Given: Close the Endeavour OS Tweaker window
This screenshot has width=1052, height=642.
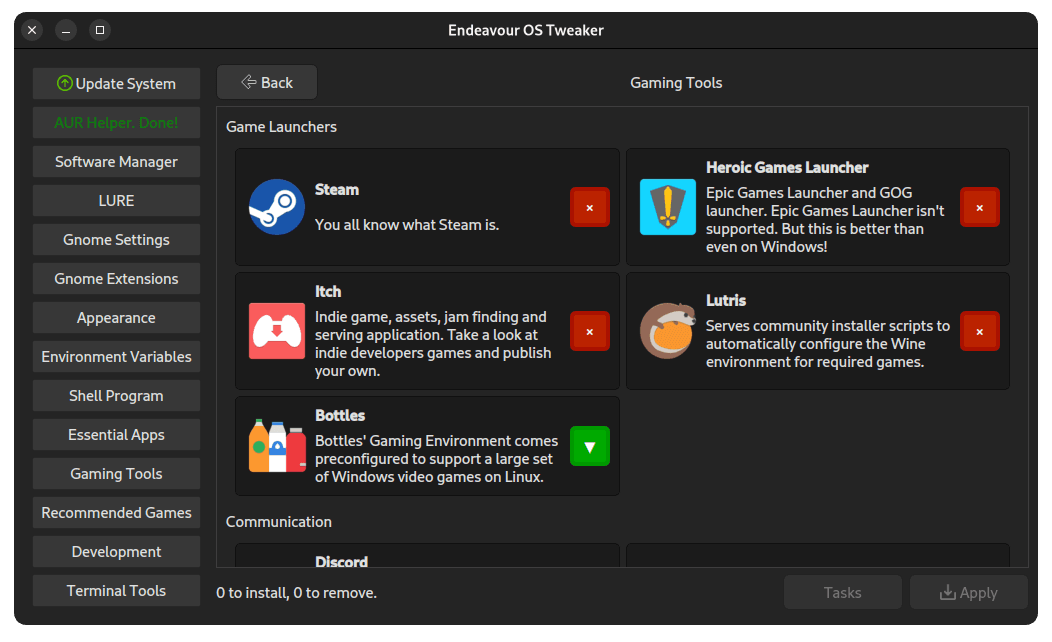Looking at the screenshot, I should pyautogui.click(x=32, y=30).
